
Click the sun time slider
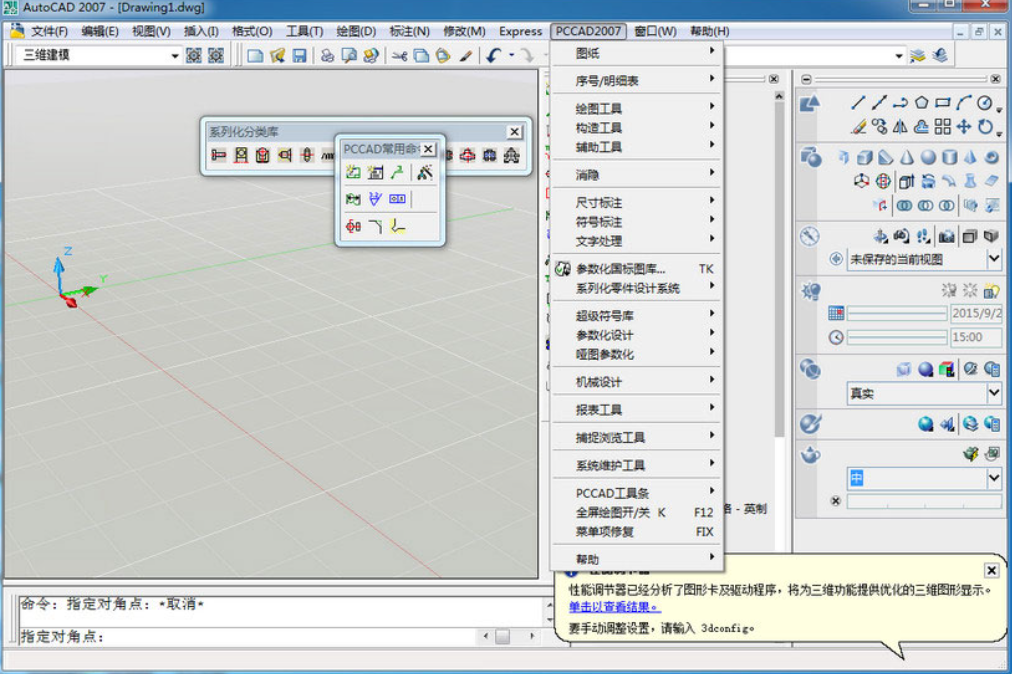click(x=896, y=337)
